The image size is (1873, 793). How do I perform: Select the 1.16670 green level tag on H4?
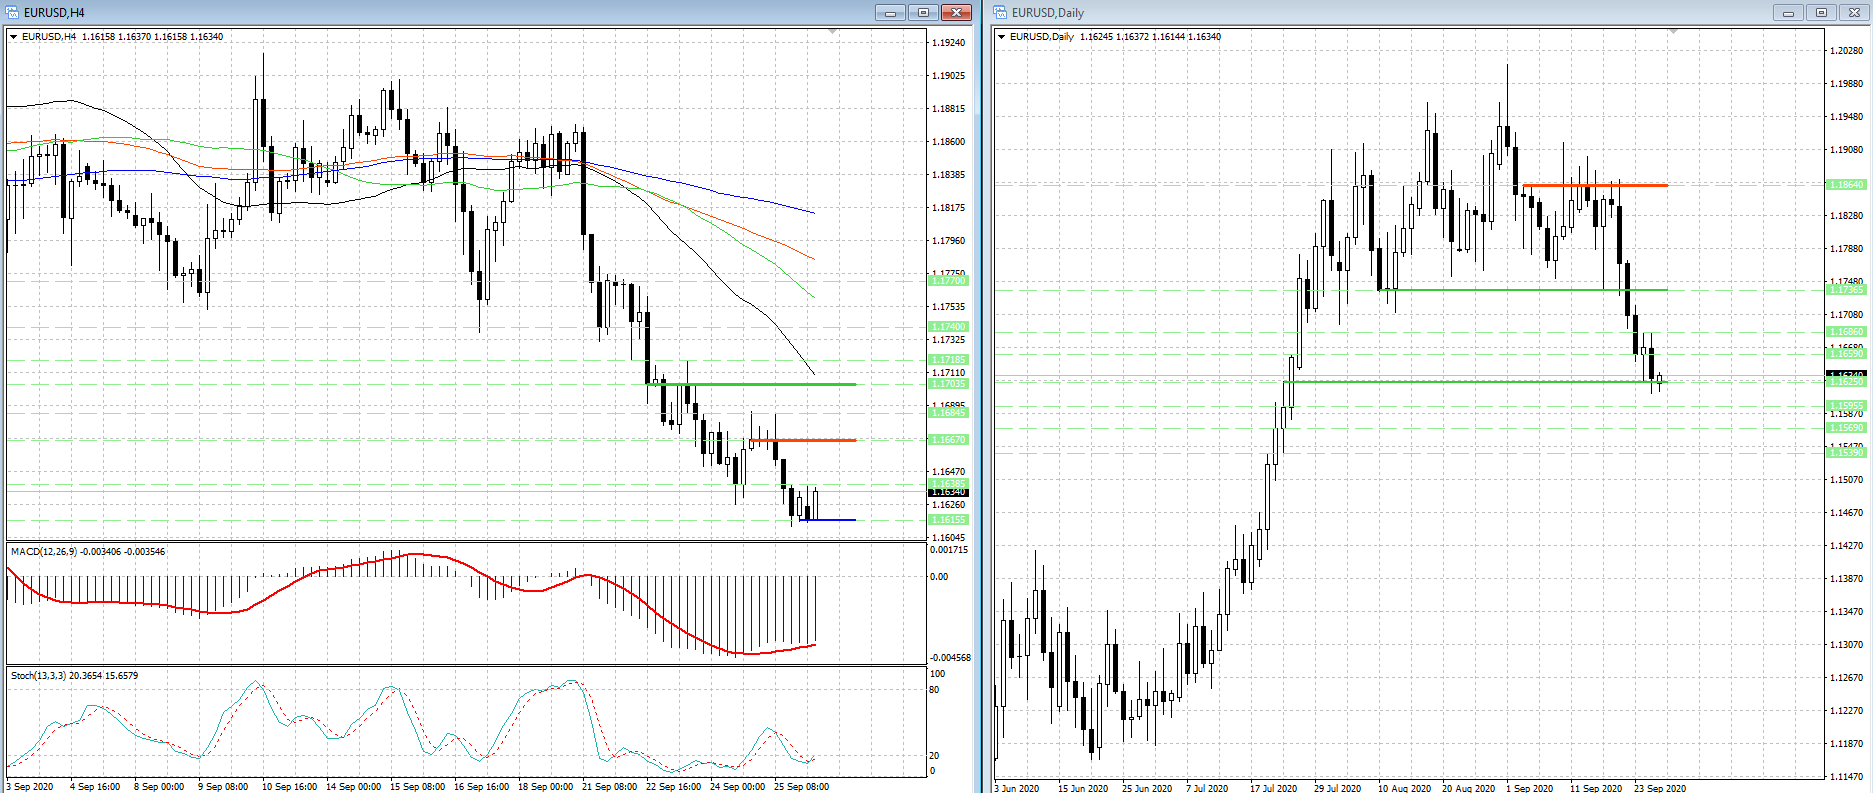(949, 440)
